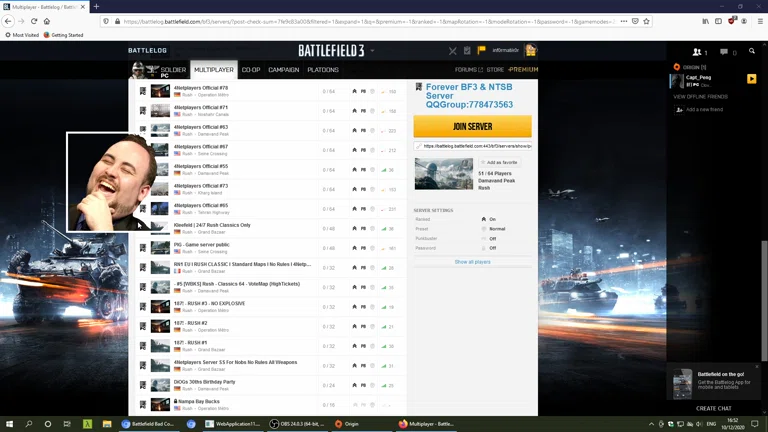This screenshot has height=432, width=768.
Task: Click the Battlelog crossed-swords icon in the top bar
Action: tap(453, 50)
